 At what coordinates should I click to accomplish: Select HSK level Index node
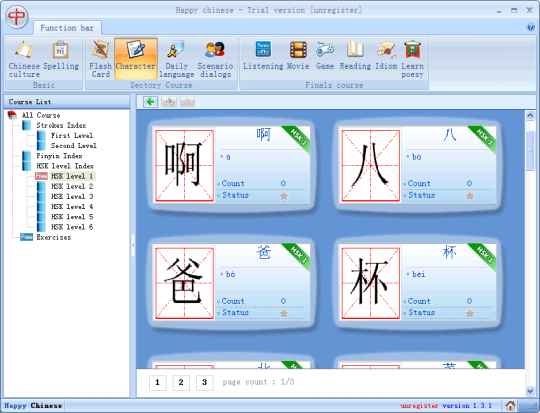coord(65,166)
